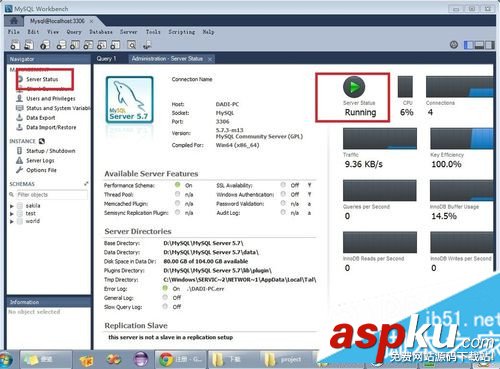The image size is (500, 369).
Task: Open the File menu
Action: [x=14, y=32]
